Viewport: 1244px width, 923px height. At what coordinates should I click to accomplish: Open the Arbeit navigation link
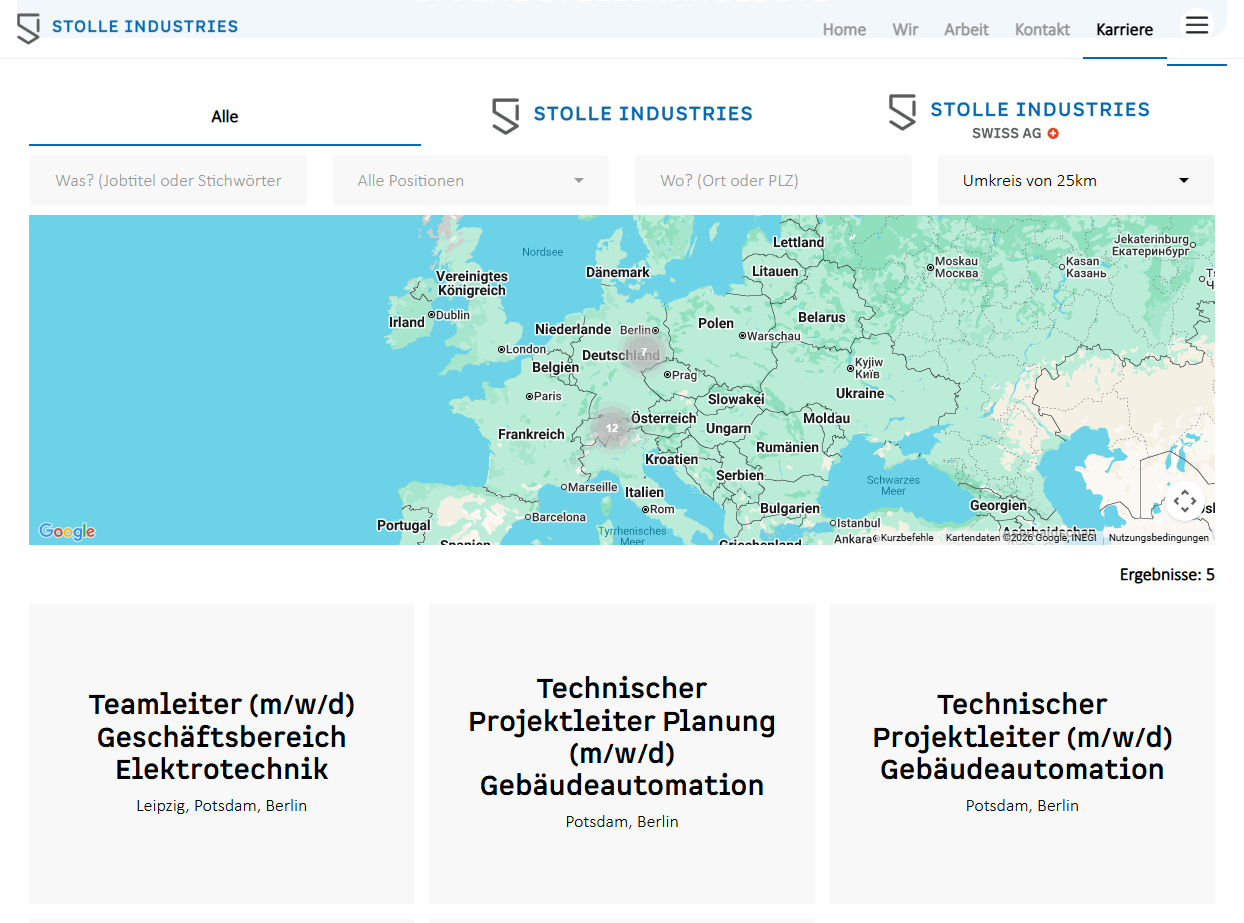click(x=966, y=30)
